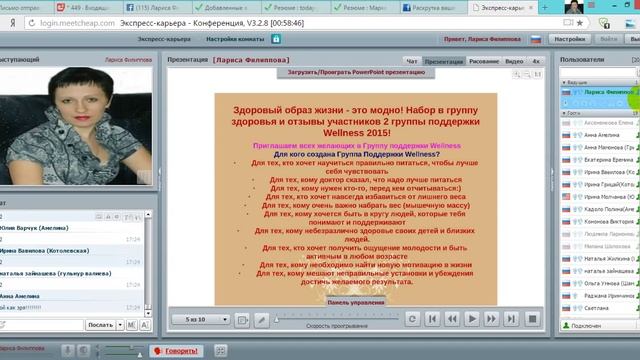Reload the page in the browser
640x360 pixels.
click(31, 23)
